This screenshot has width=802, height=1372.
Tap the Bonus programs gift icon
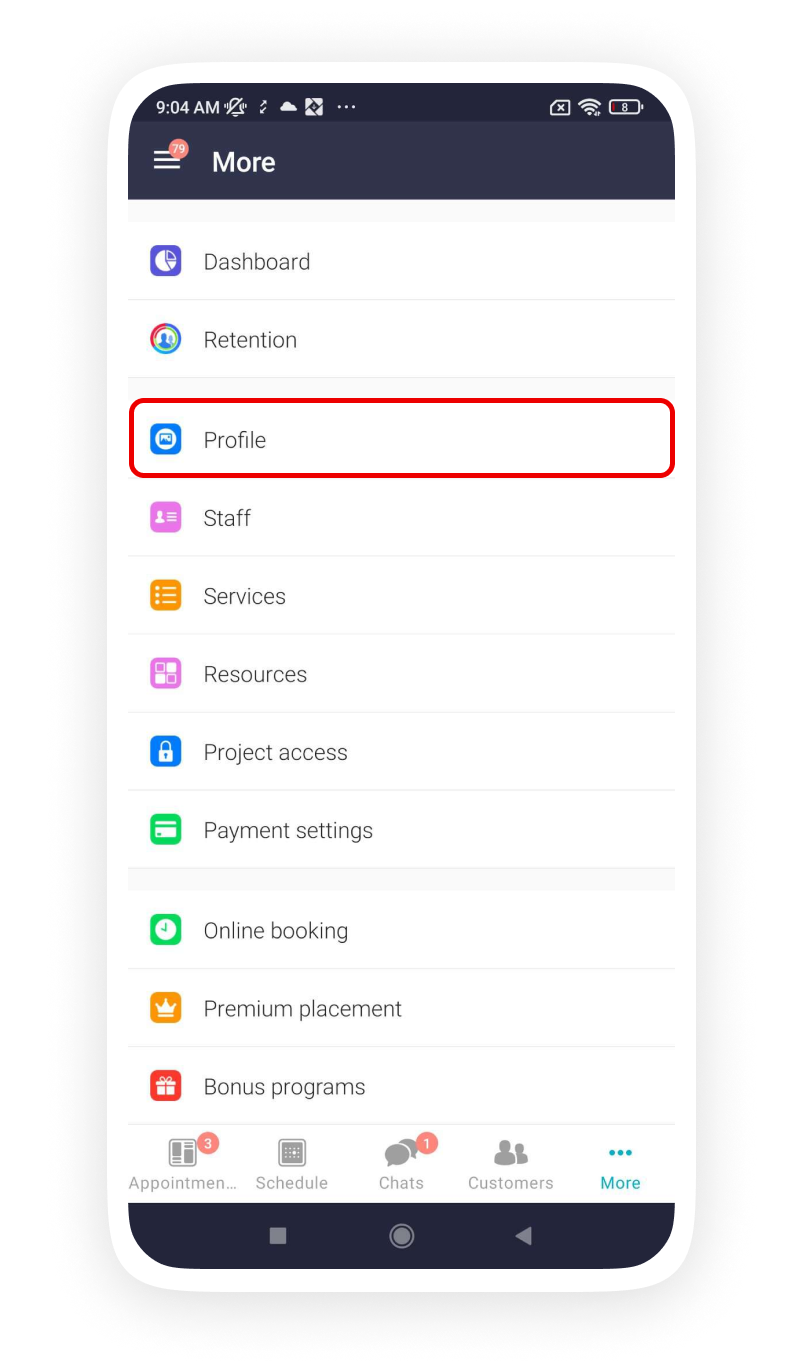[x=166, y=1085]
